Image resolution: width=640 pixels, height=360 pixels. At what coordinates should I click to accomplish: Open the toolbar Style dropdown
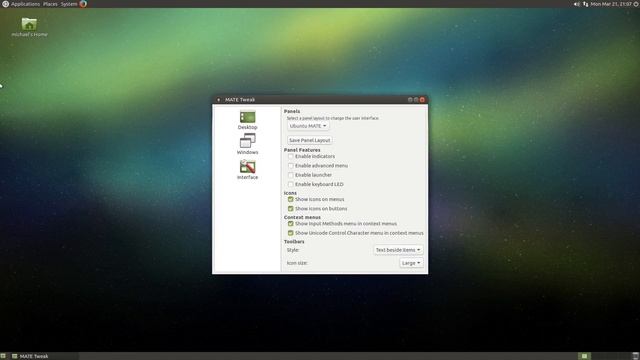tap(398, 250)
